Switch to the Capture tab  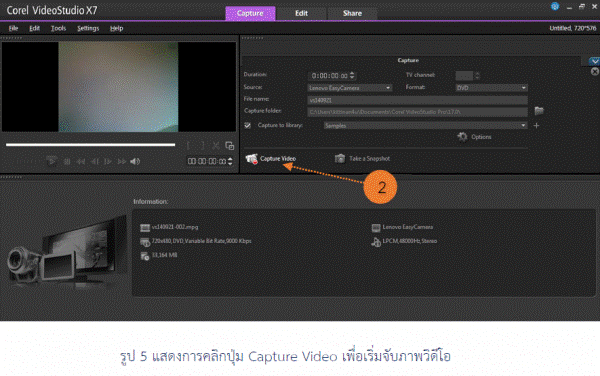pyautogui.click(x=250, y=13)
